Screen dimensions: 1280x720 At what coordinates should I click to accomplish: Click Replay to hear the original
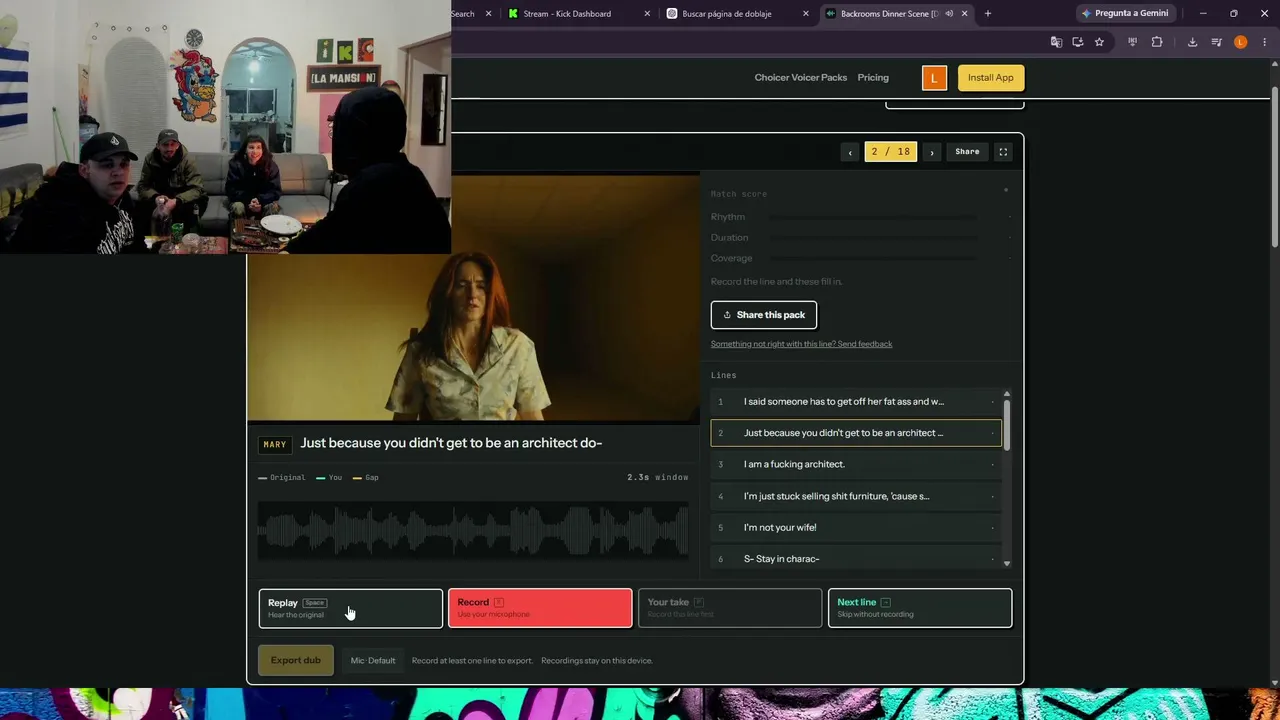350,608
